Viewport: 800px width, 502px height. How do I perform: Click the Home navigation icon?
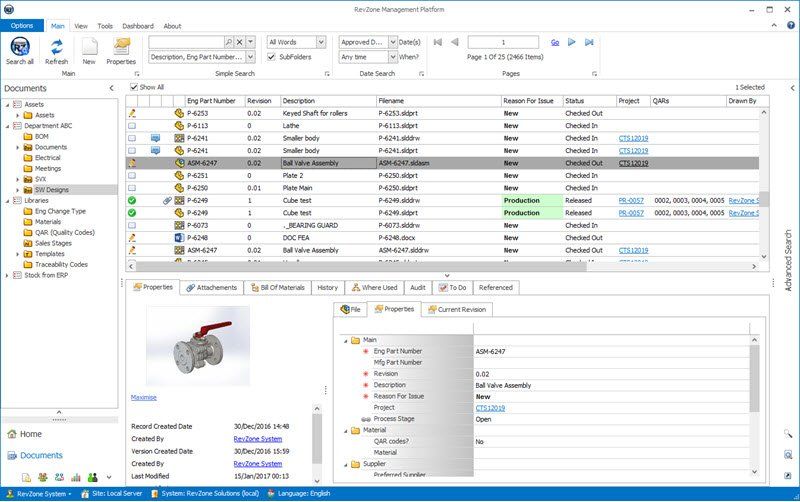[12, 434]
